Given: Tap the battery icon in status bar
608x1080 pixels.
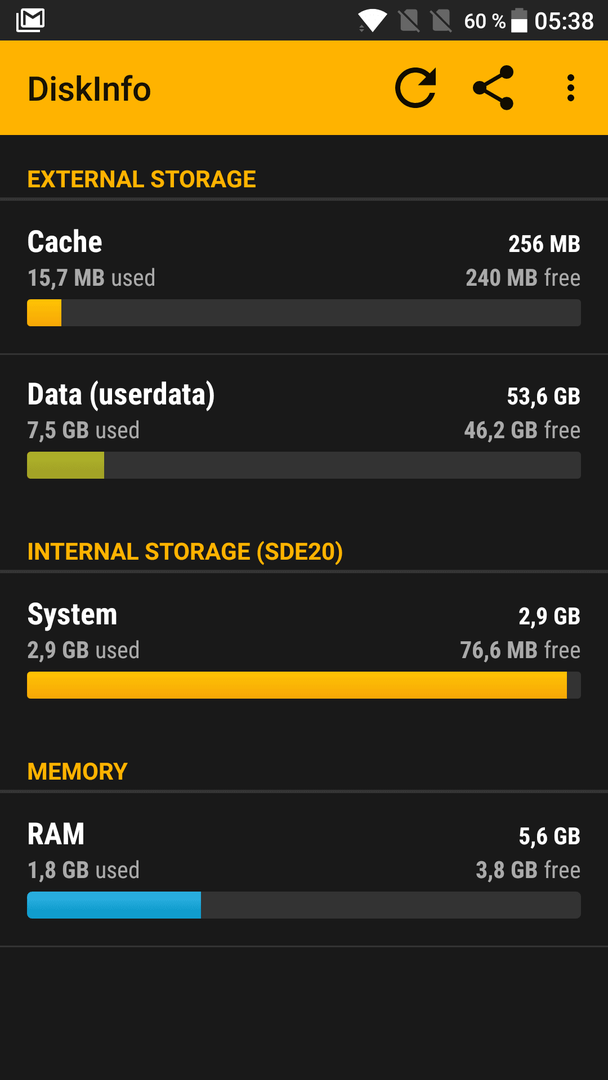Looking at the screenshot, I should click(x=519, y=21).
